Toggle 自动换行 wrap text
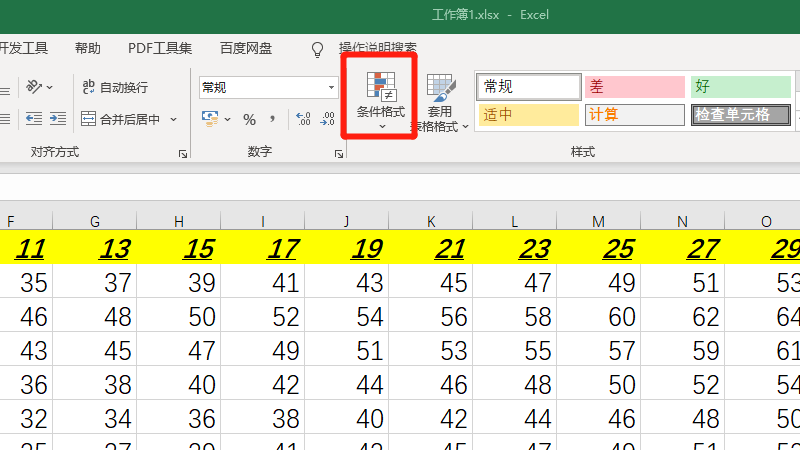The height and width of the screenshot is (450, 800). (x=114, y=88)
